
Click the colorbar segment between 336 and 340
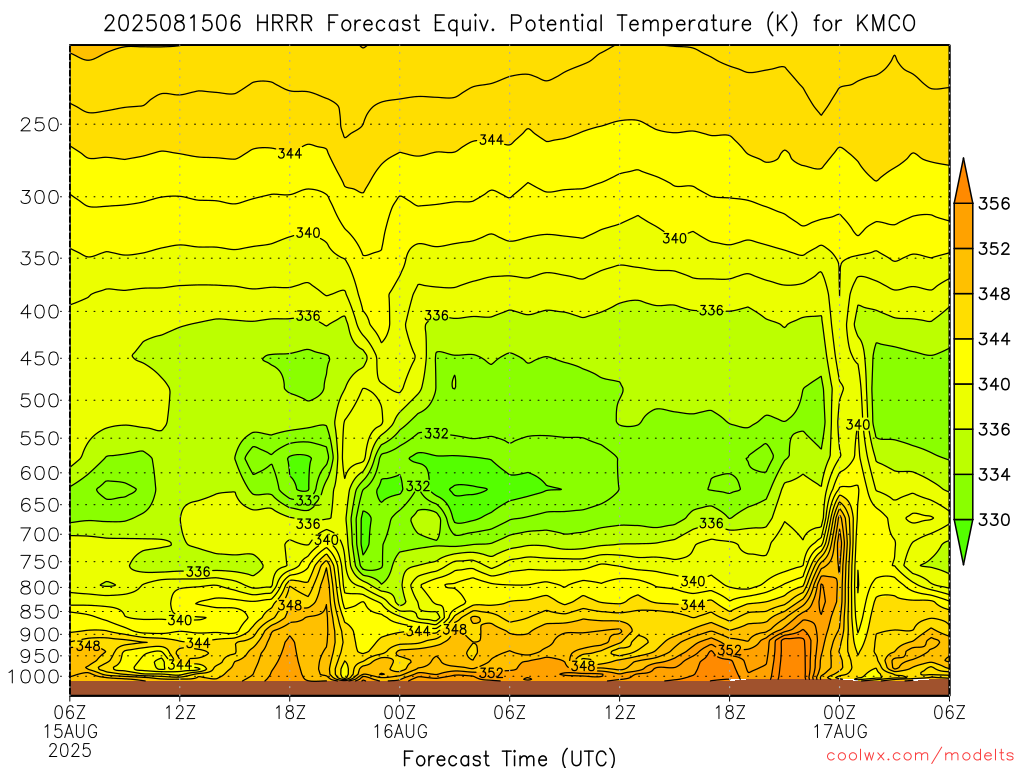(x=963, y=406)
